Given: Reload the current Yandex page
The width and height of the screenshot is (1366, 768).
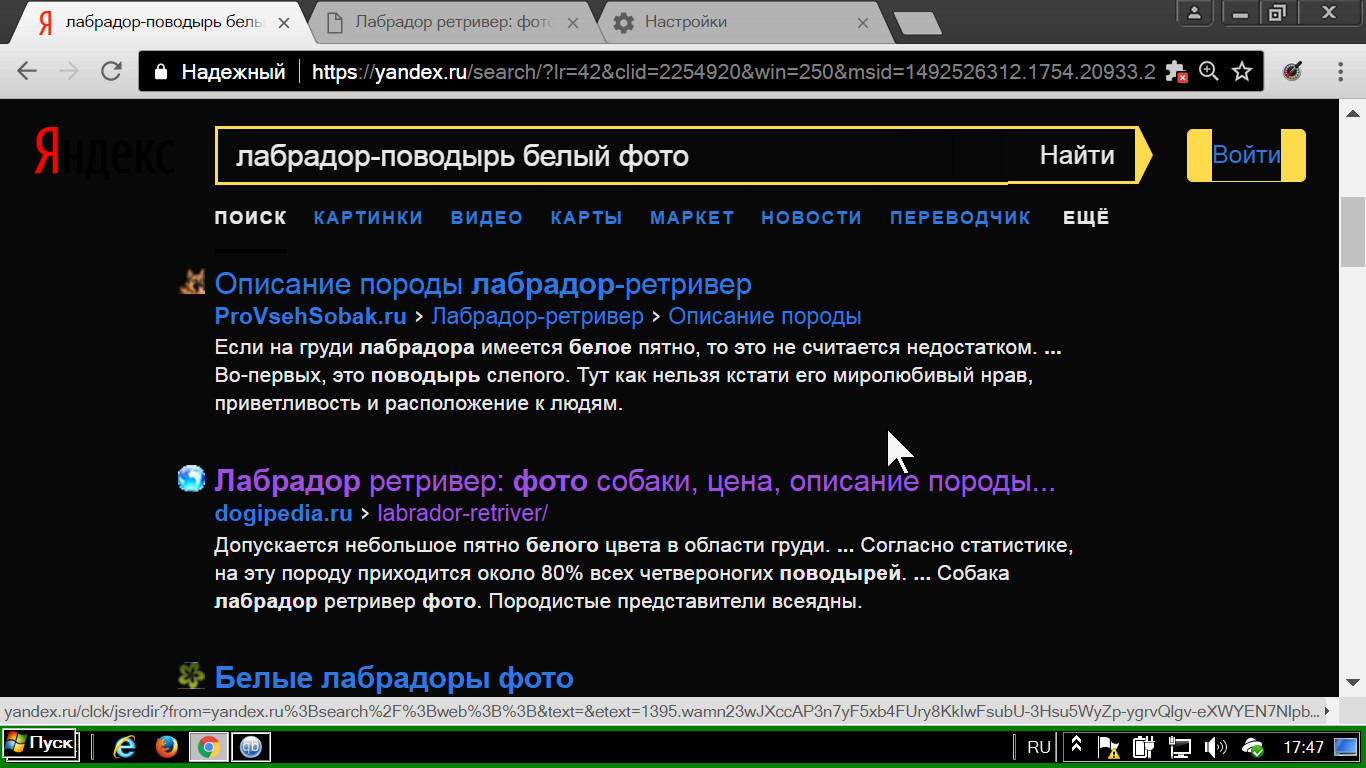Looking at the screenshot, I should point(111,72).
